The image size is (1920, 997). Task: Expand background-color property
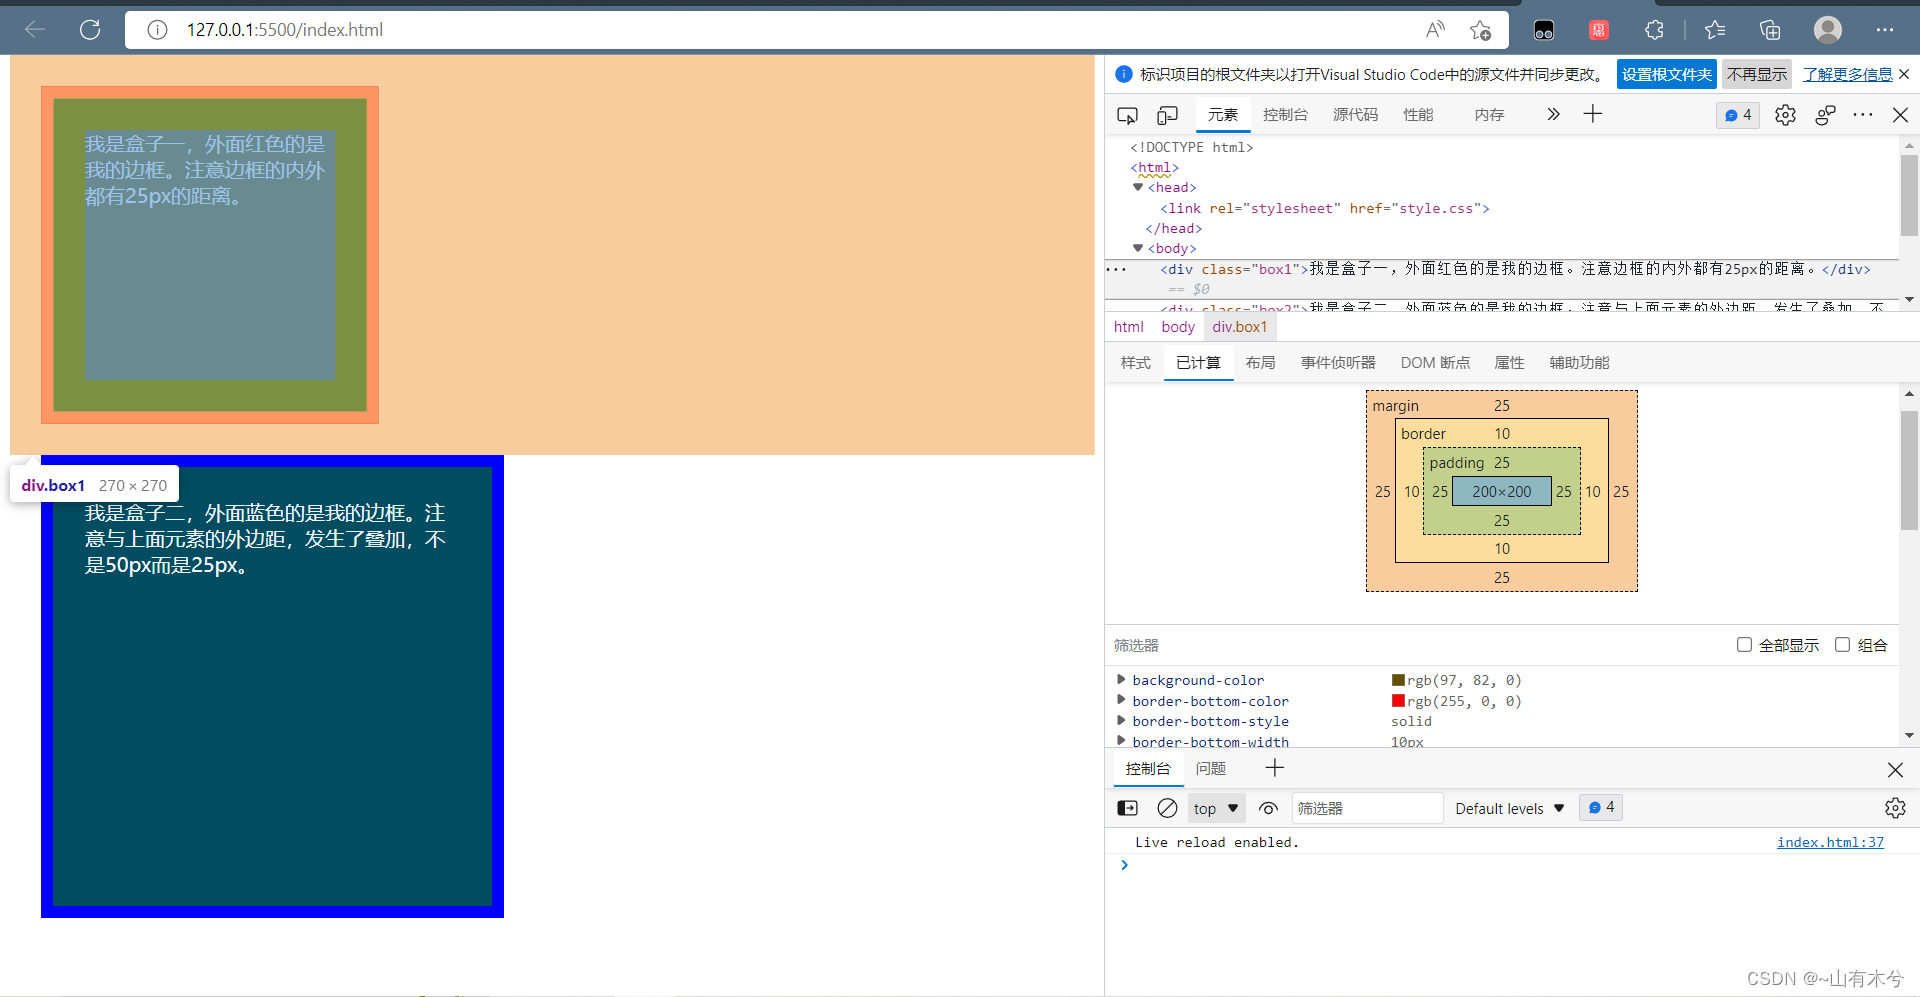(1121, 680)
